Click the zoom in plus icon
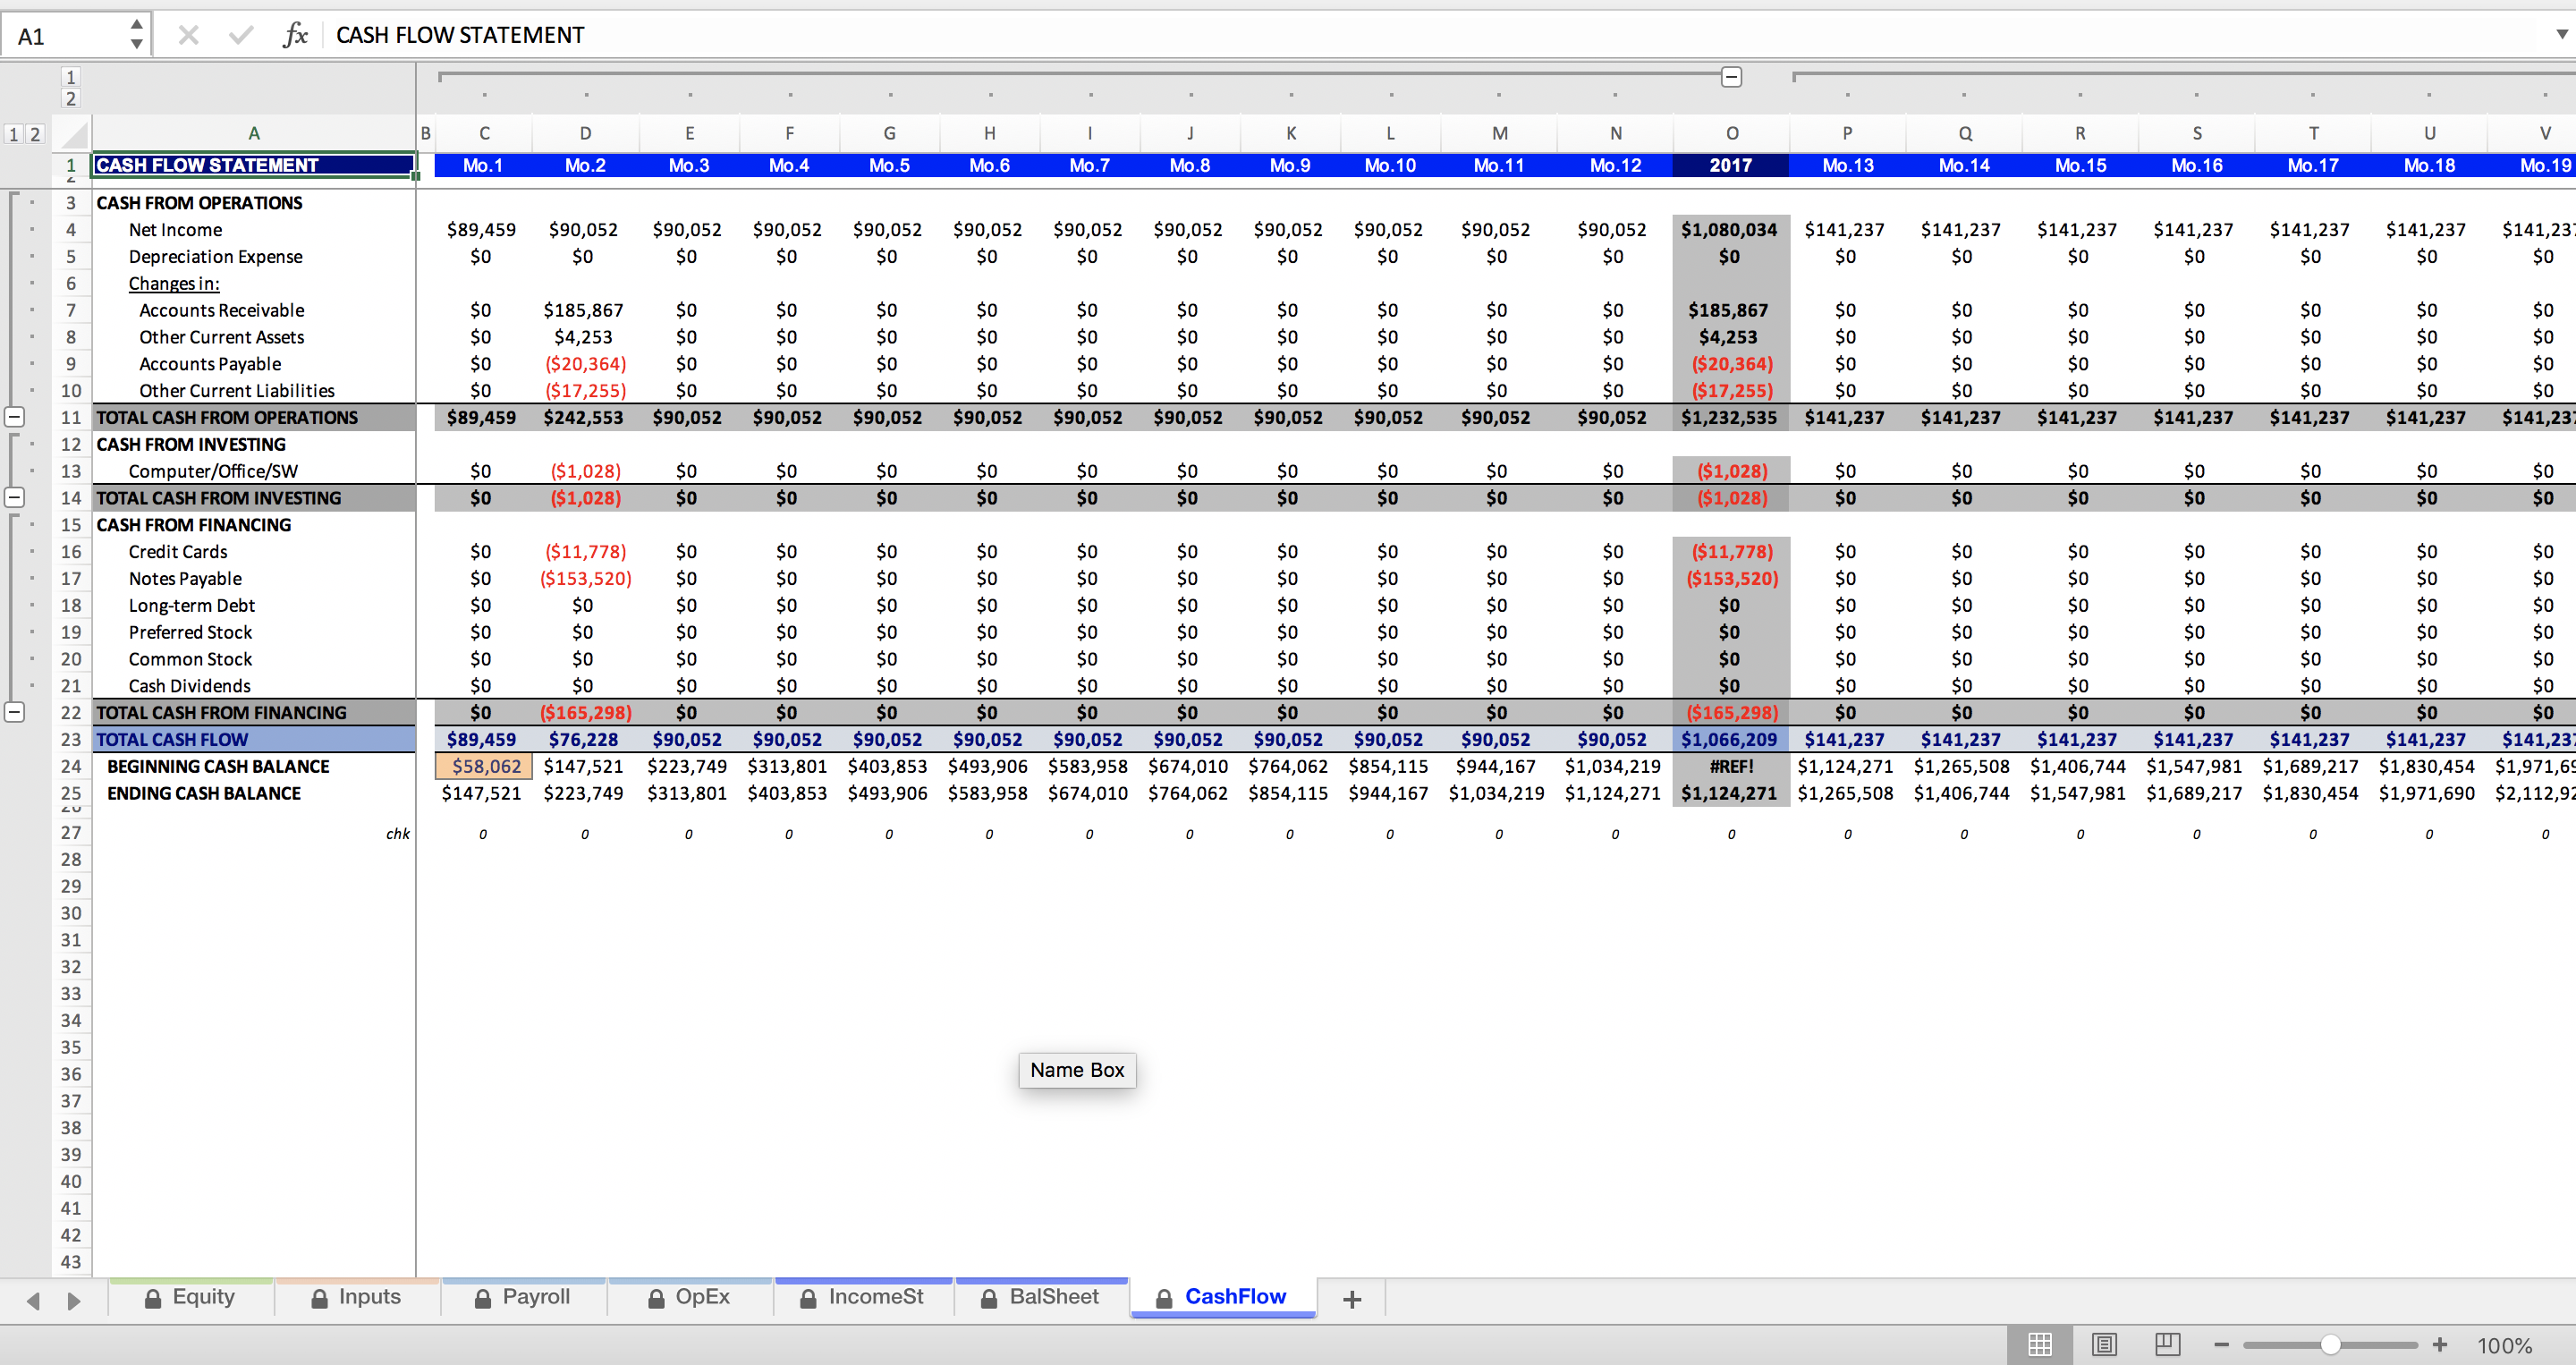Image resolution: width=2576 pixels, height=1365 pixels. pos(2440,1345)
